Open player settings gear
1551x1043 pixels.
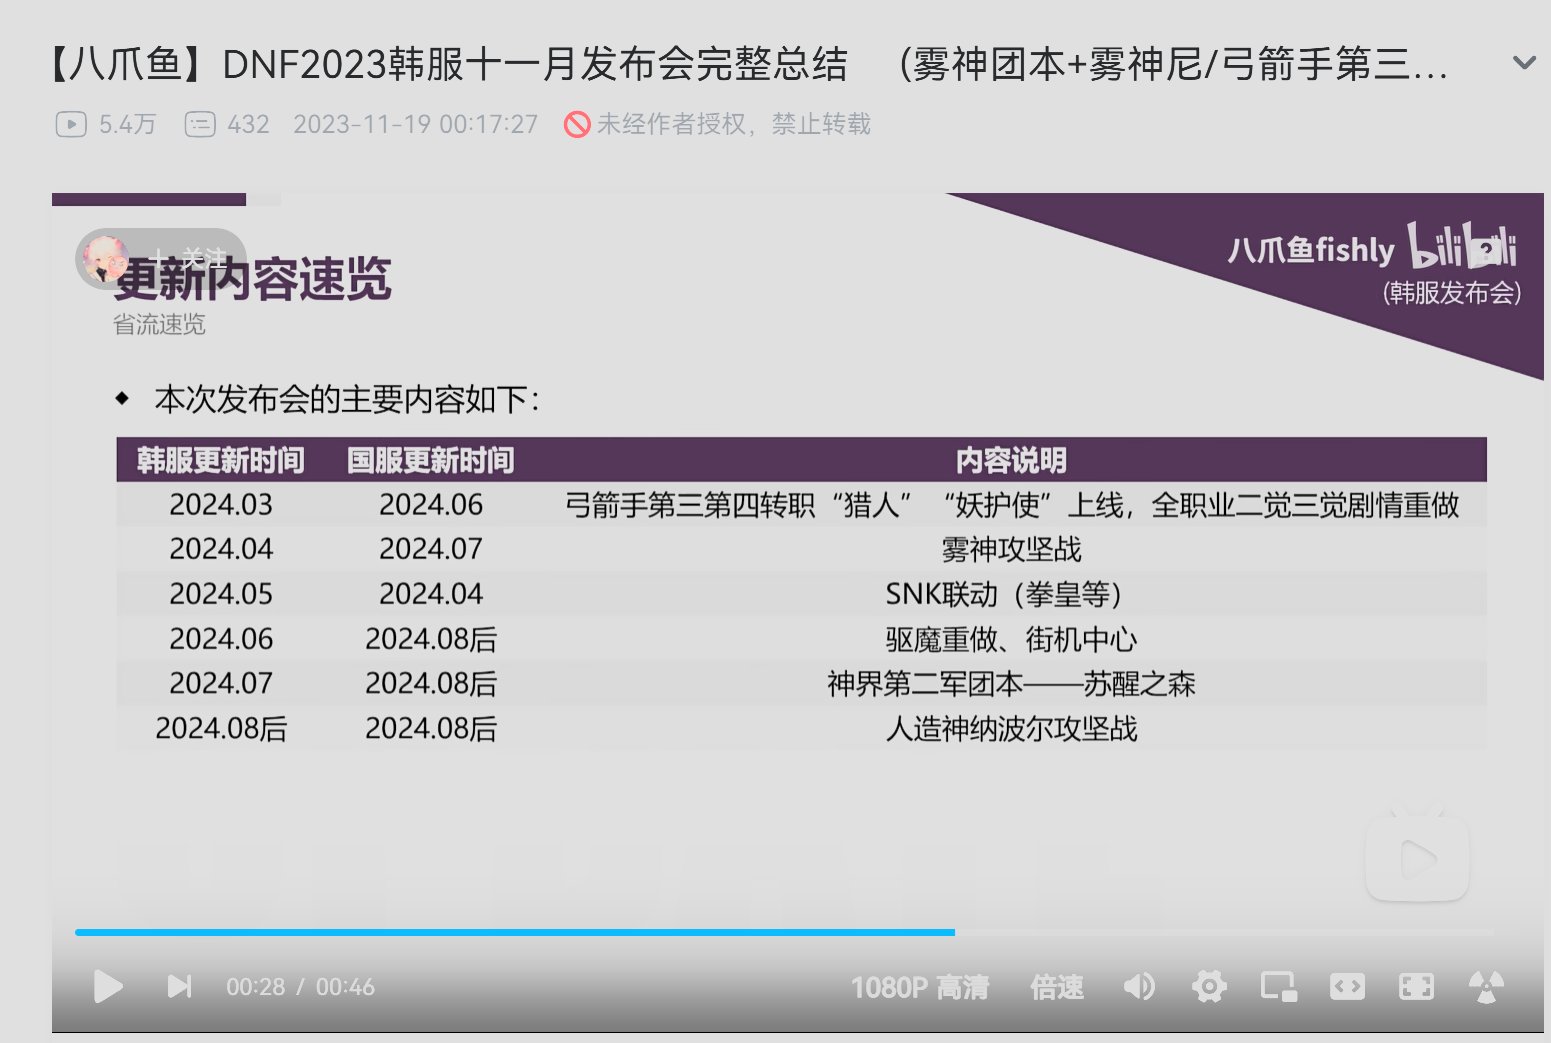pyautogui.click(x=1209, y=987)
